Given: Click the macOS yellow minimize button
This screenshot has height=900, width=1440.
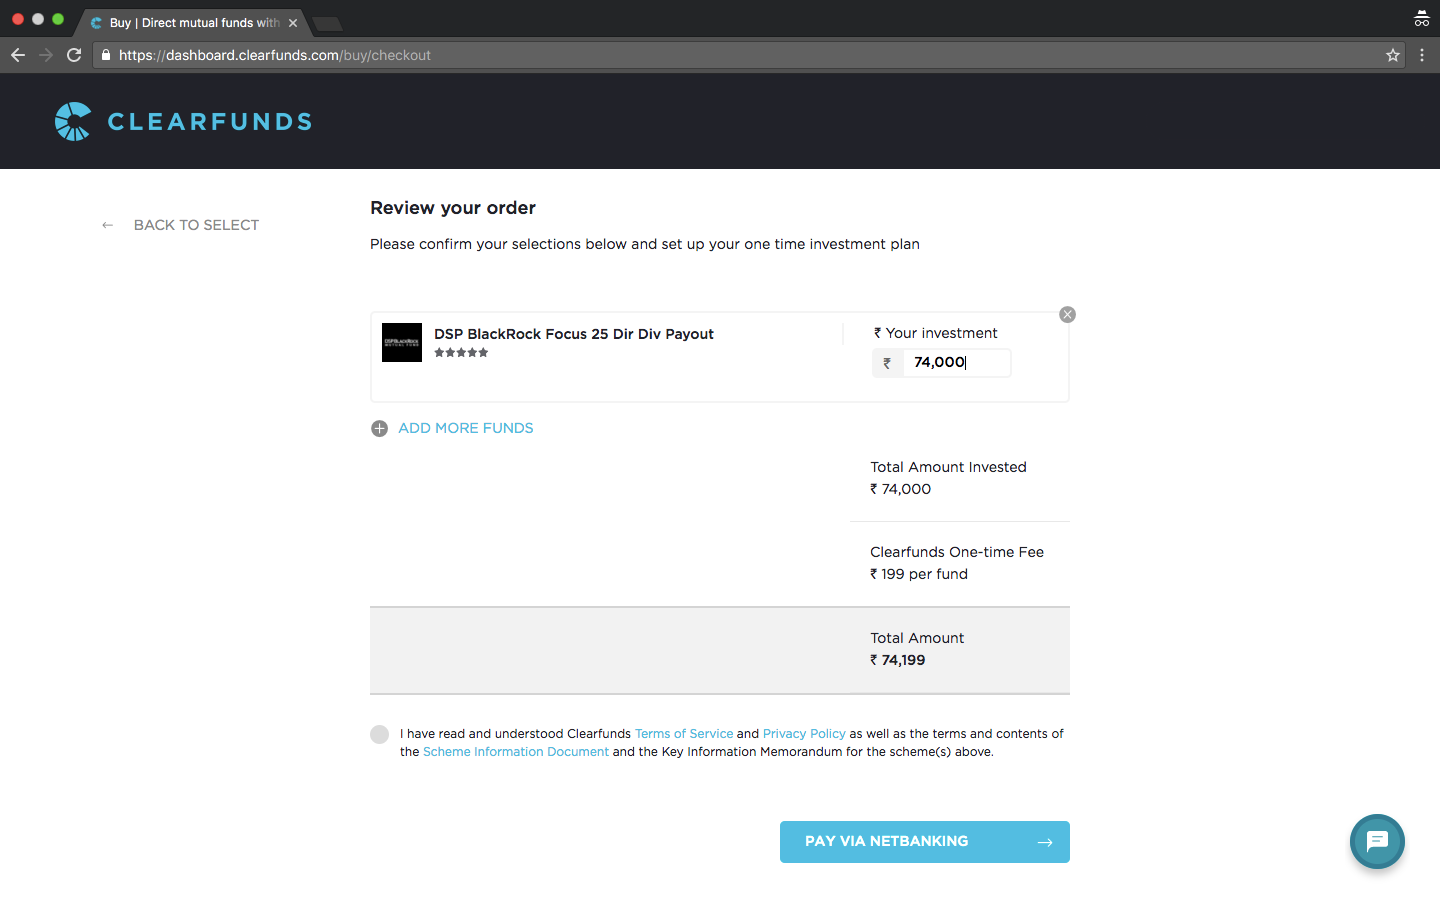Looking at the screenshot, I should click(38, 19).
